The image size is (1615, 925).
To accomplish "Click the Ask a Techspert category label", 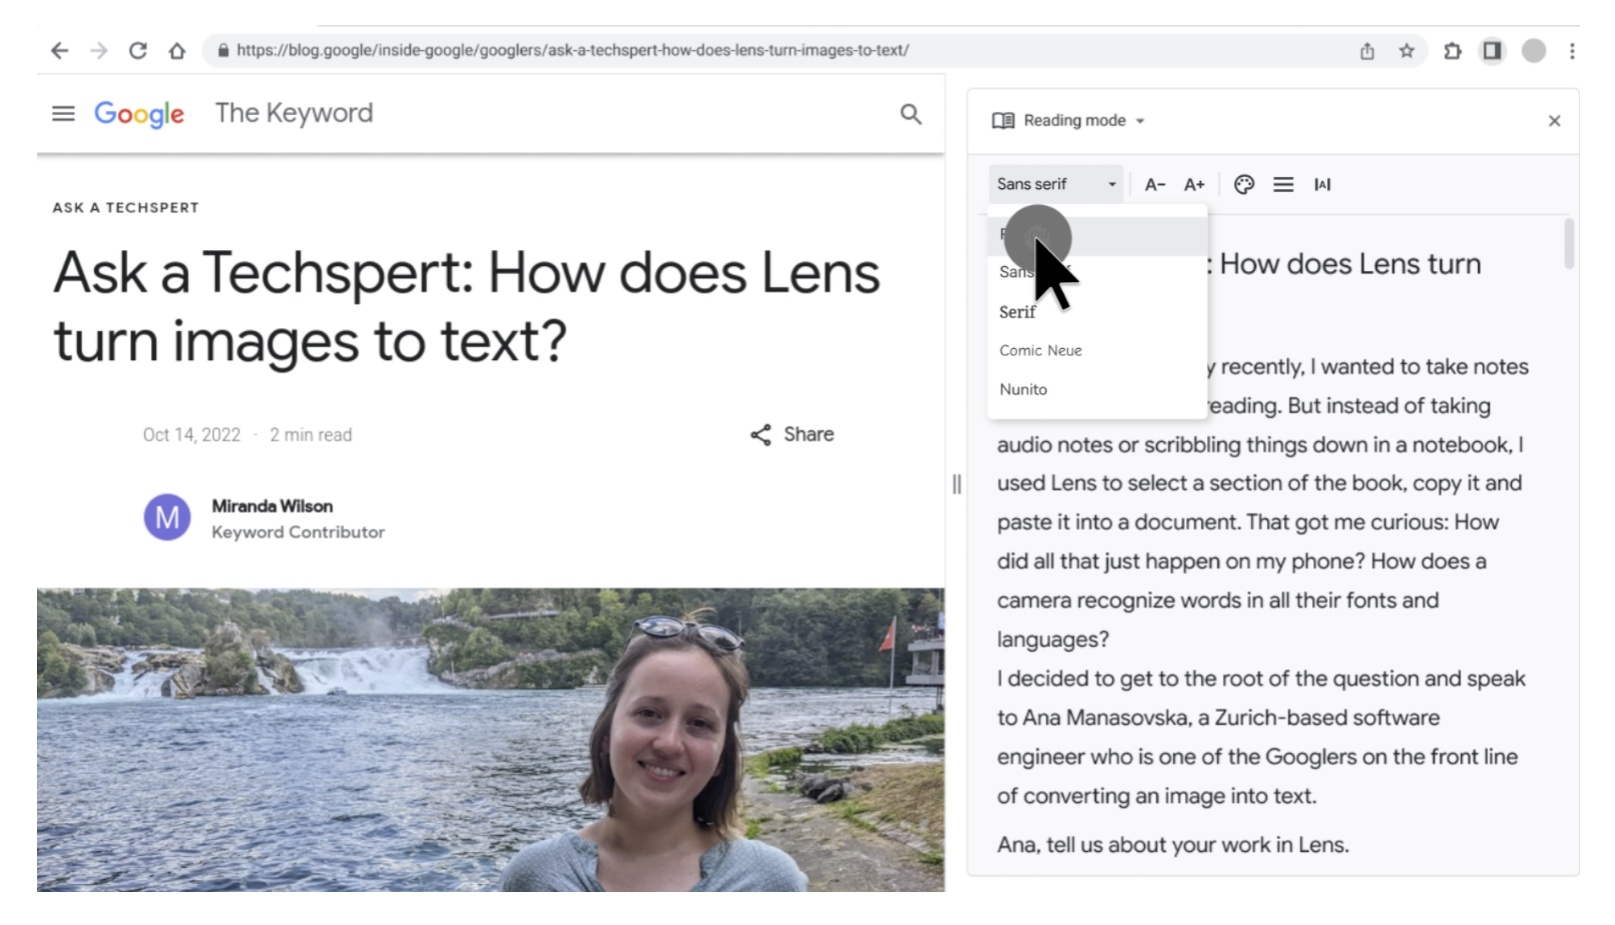I will coord(126,208).
